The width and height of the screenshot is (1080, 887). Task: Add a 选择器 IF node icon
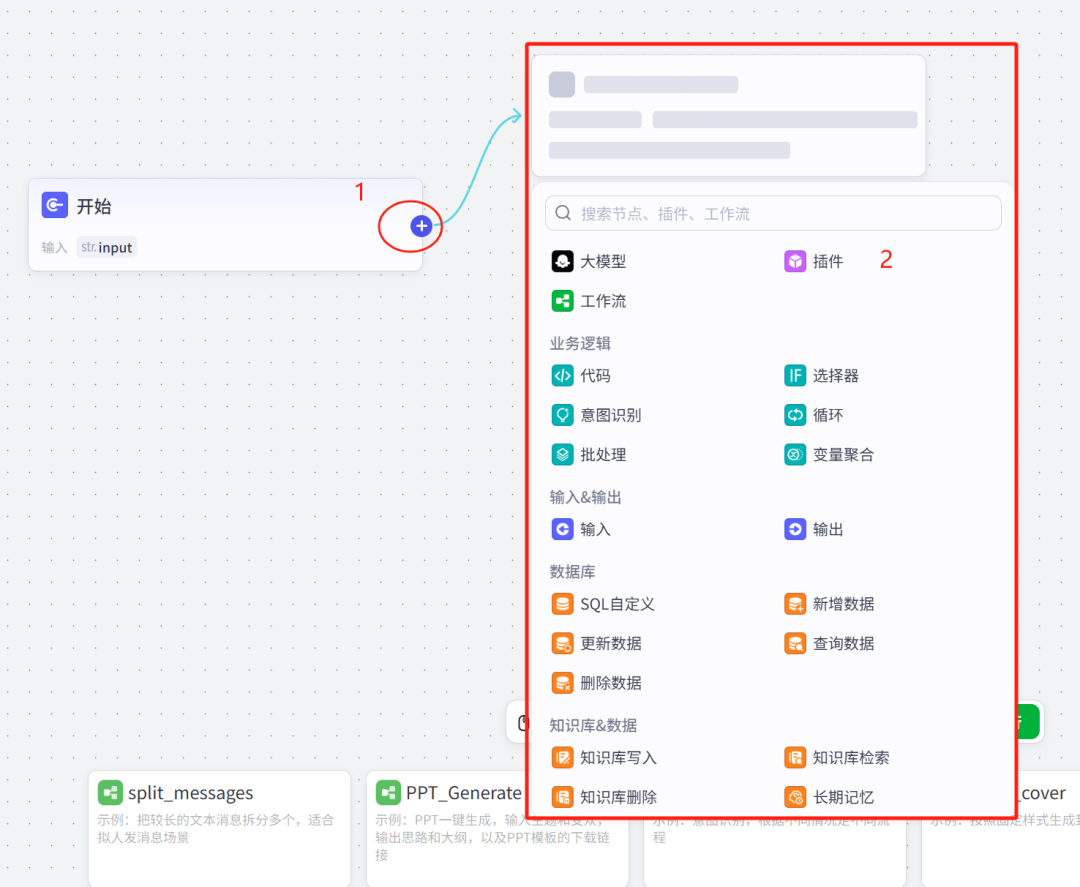795,375
